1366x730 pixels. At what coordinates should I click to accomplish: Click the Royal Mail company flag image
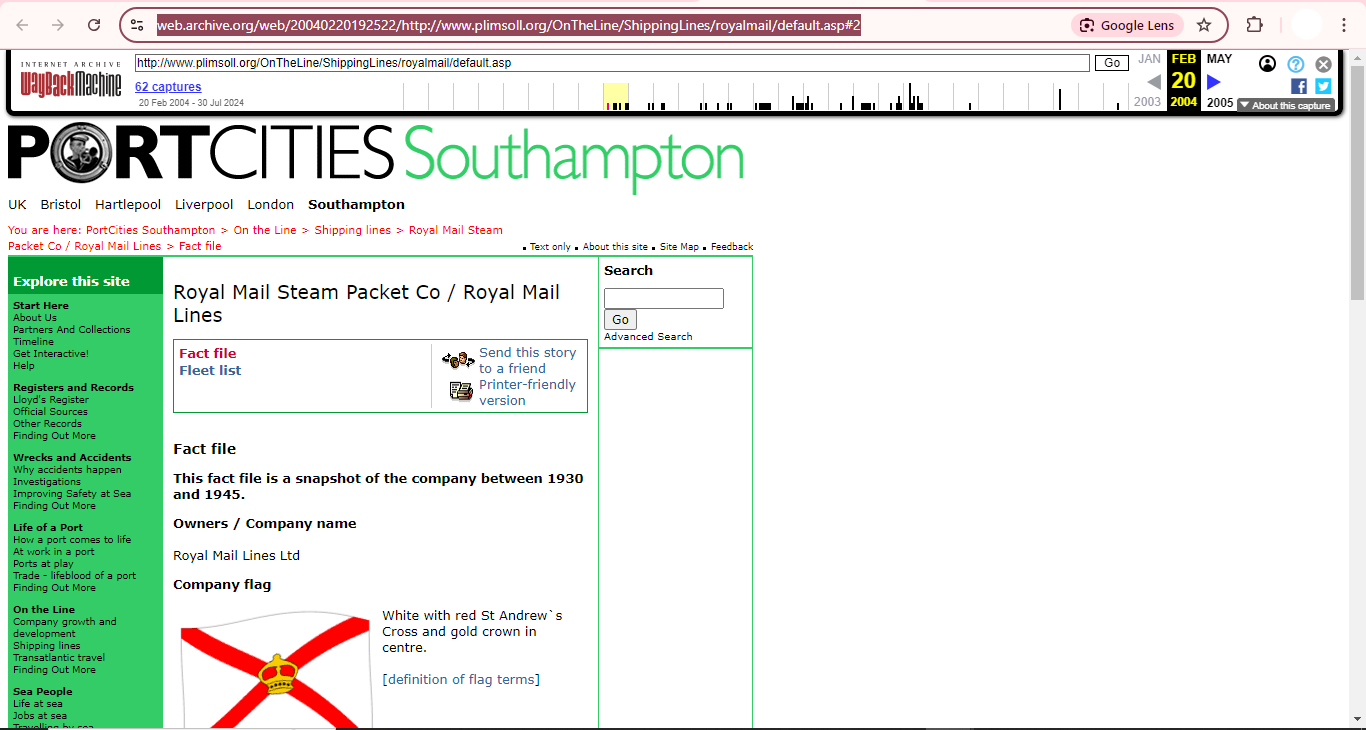[x=276, y=669]
